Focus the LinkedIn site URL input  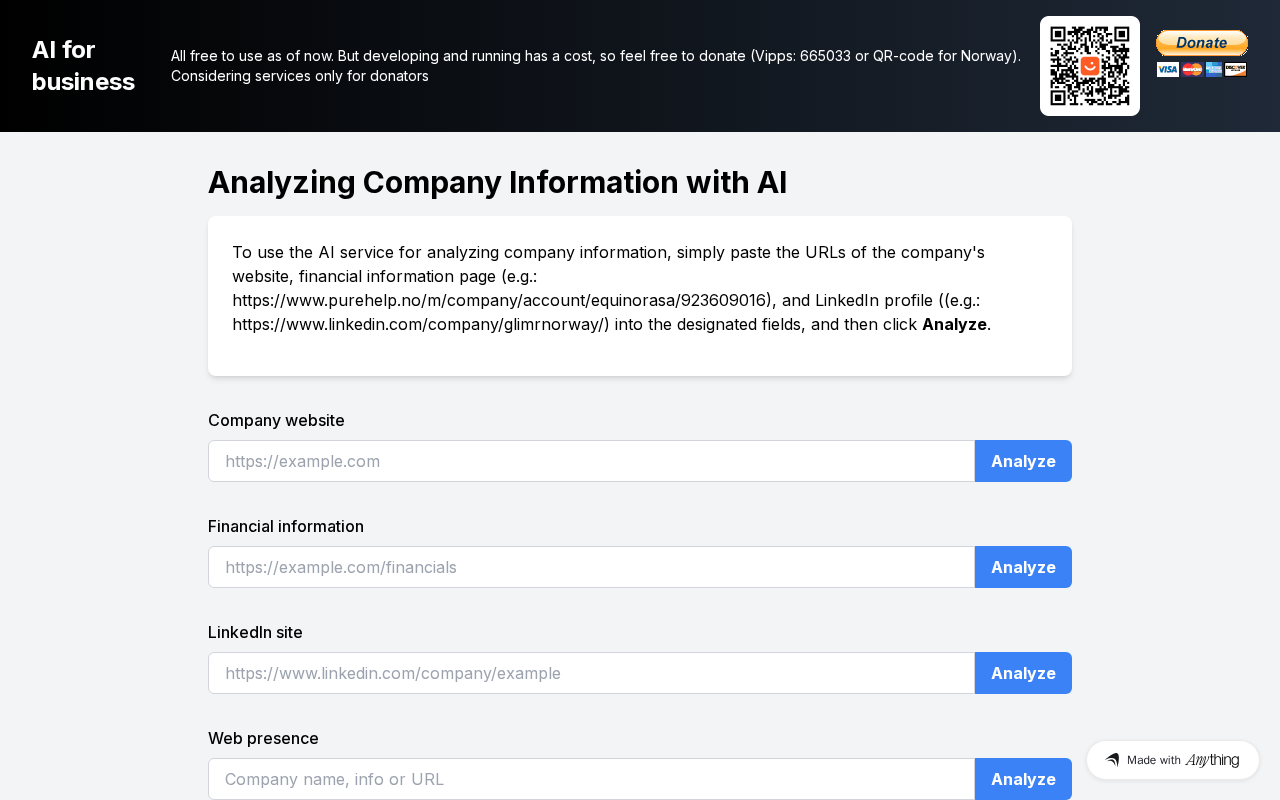591,673
